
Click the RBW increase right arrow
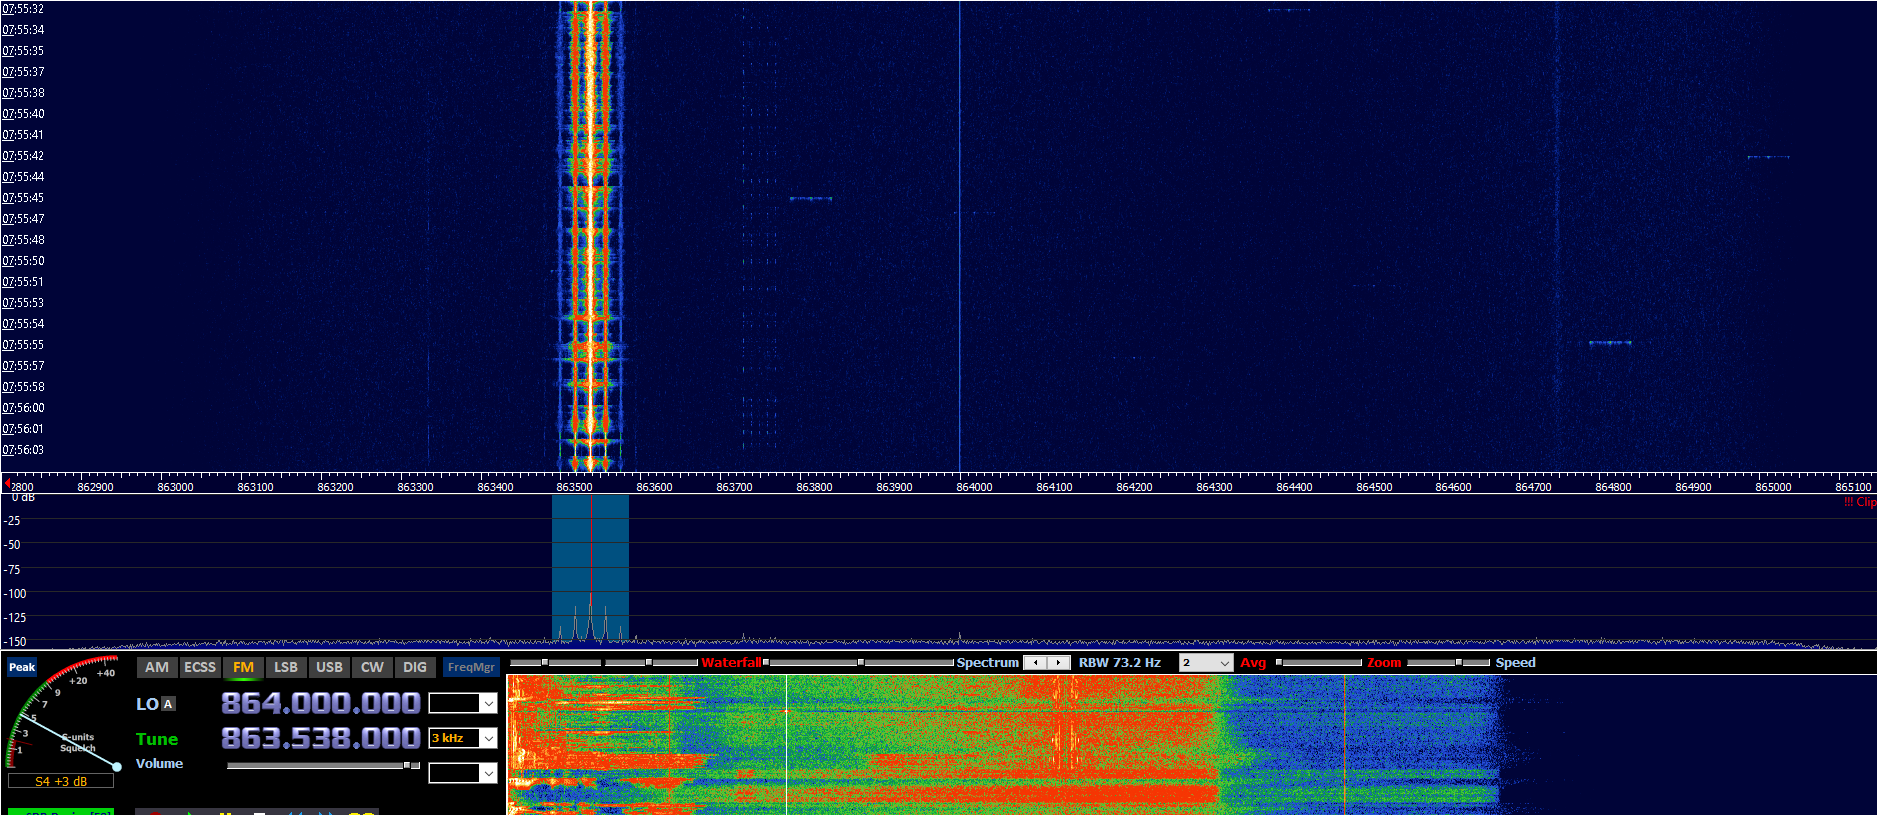pyautogui.click(x=1058, y=663)
